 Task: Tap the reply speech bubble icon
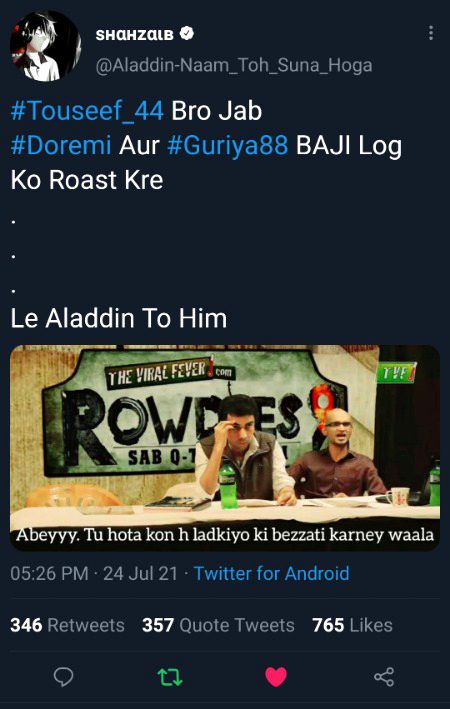tap(63, 677)
